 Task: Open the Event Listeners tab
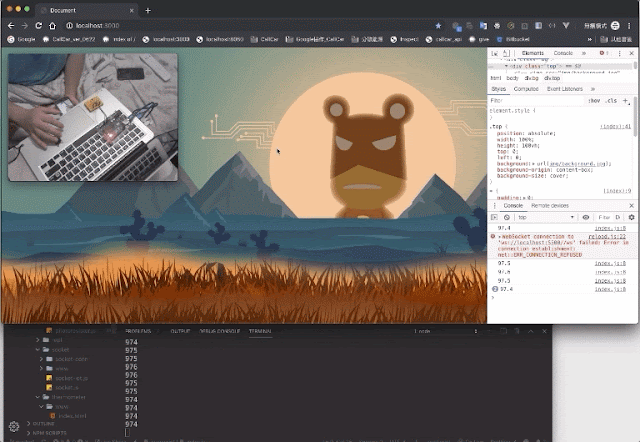click(x=564, y=89)
